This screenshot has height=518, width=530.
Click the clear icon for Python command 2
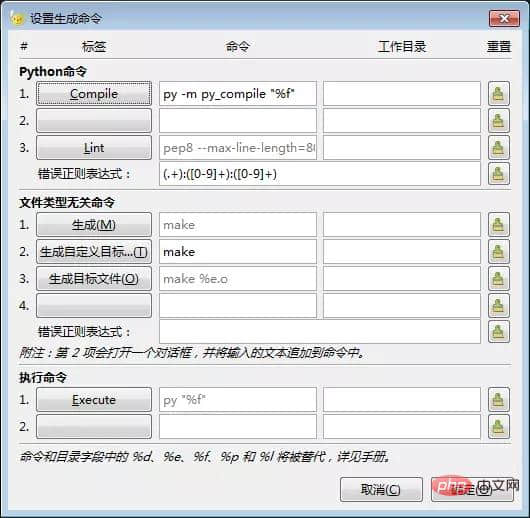(x=499, y=121)
